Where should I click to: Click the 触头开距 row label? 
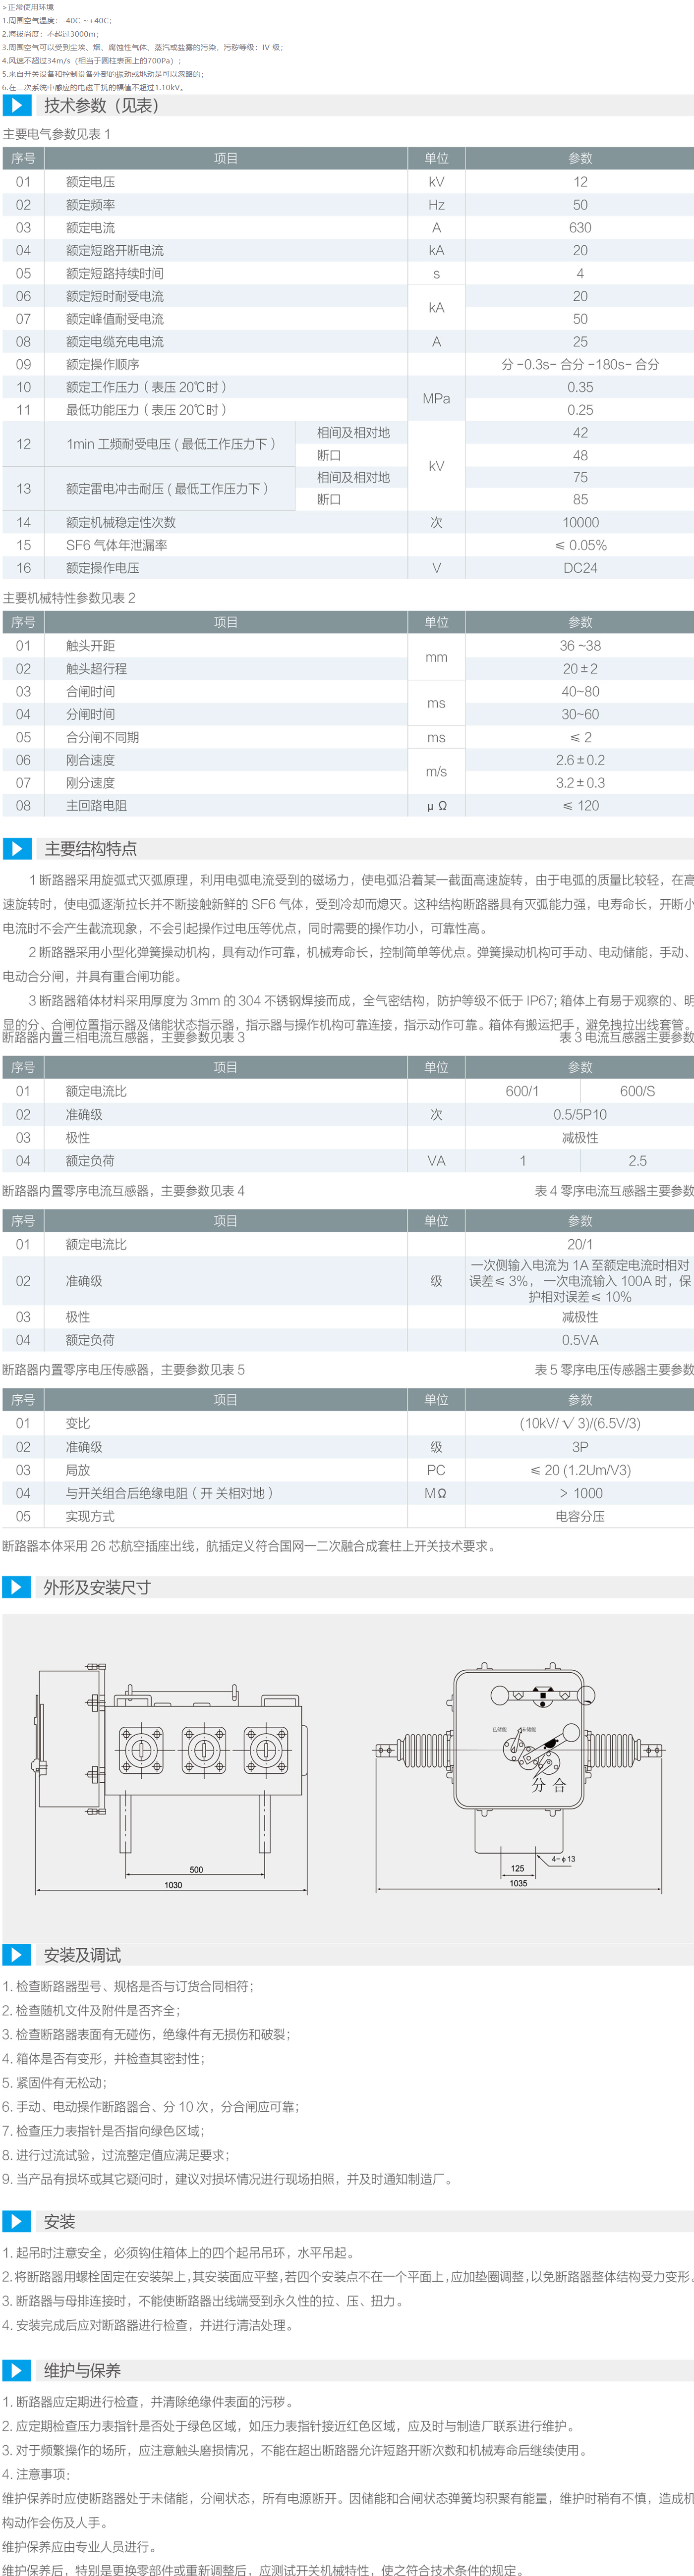coord(90,646)
